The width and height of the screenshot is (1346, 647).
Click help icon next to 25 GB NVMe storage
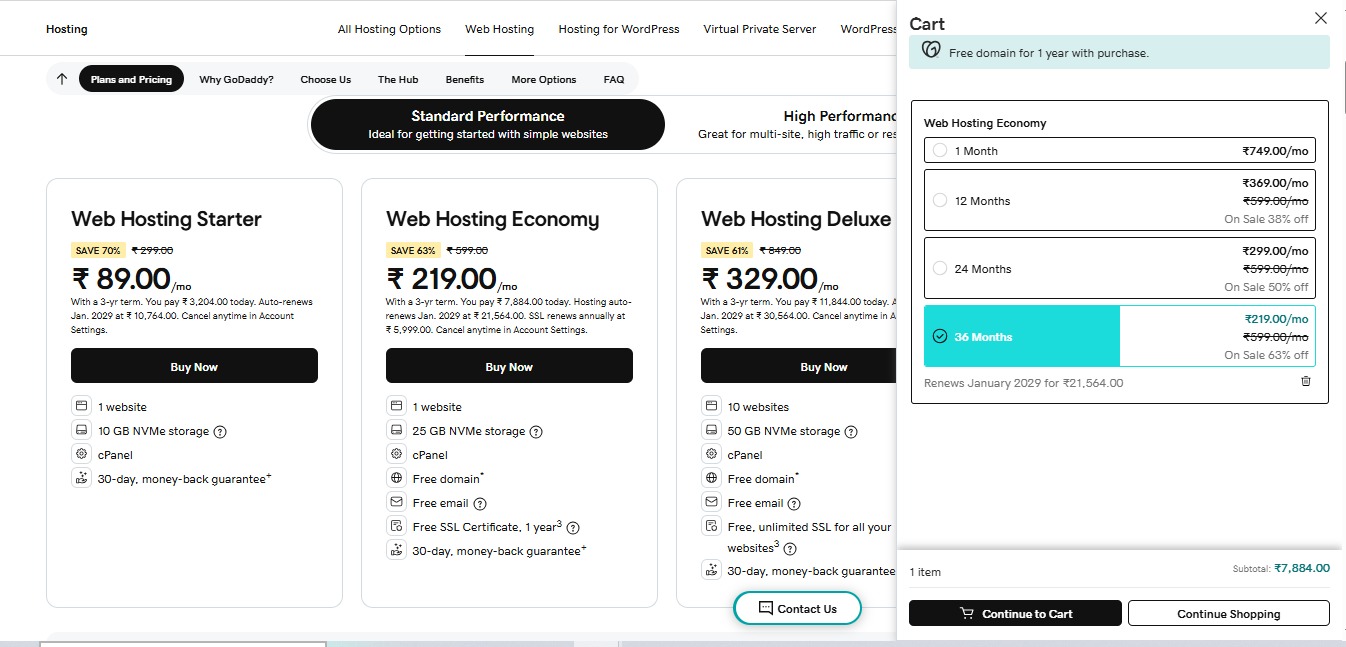(x=536, y=432)
